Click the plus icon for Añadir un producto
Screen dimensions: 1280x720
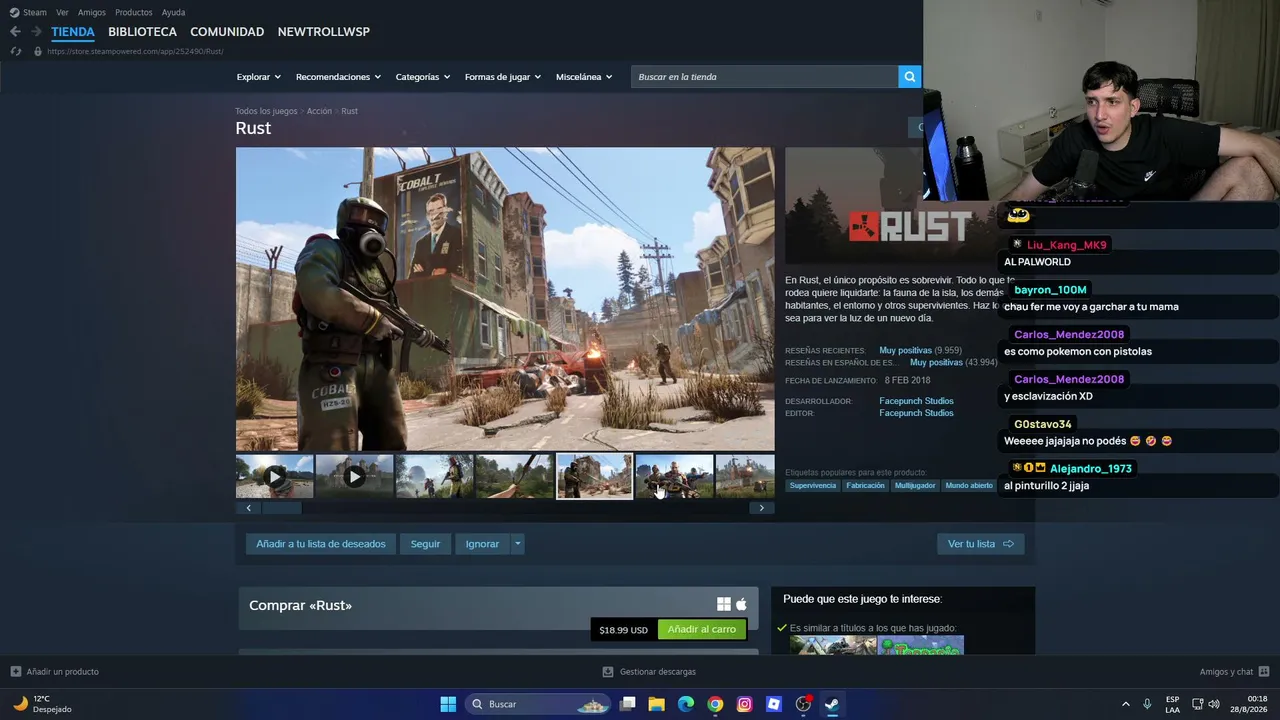pos(15,672)
